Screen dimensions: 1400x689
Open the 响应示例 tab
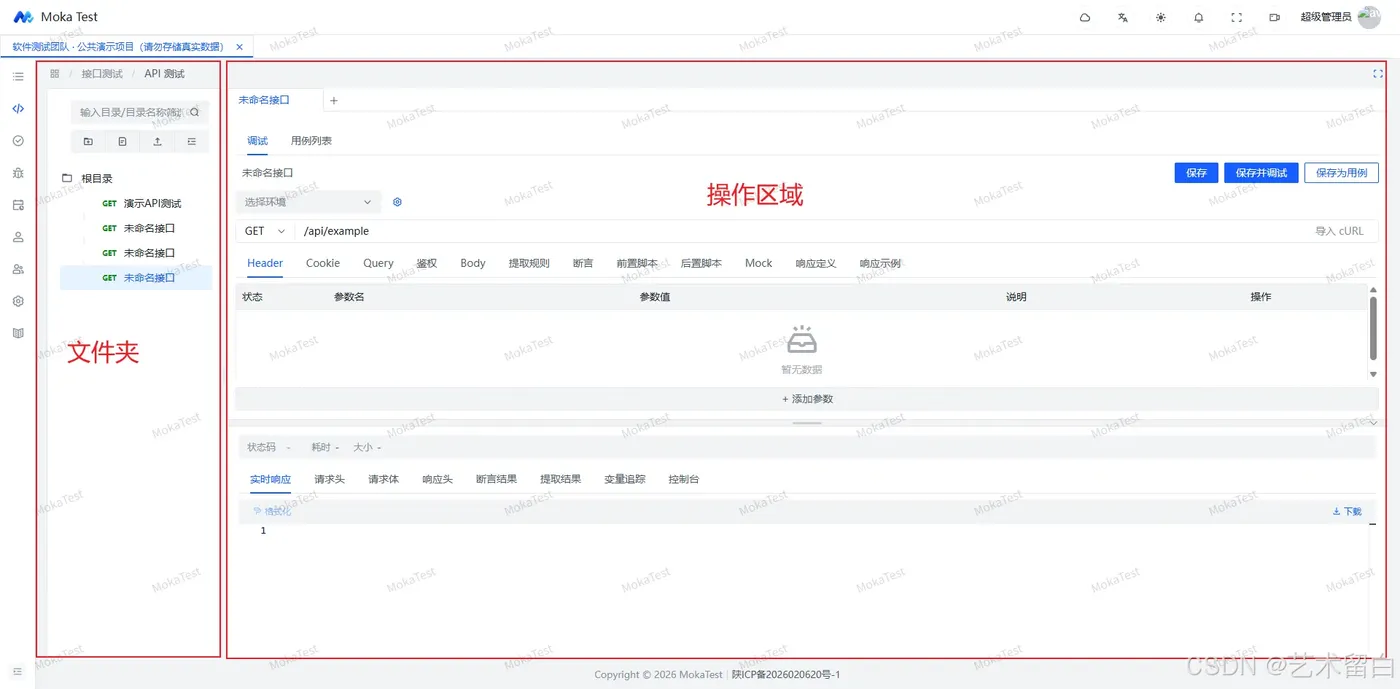coord(880,263)
